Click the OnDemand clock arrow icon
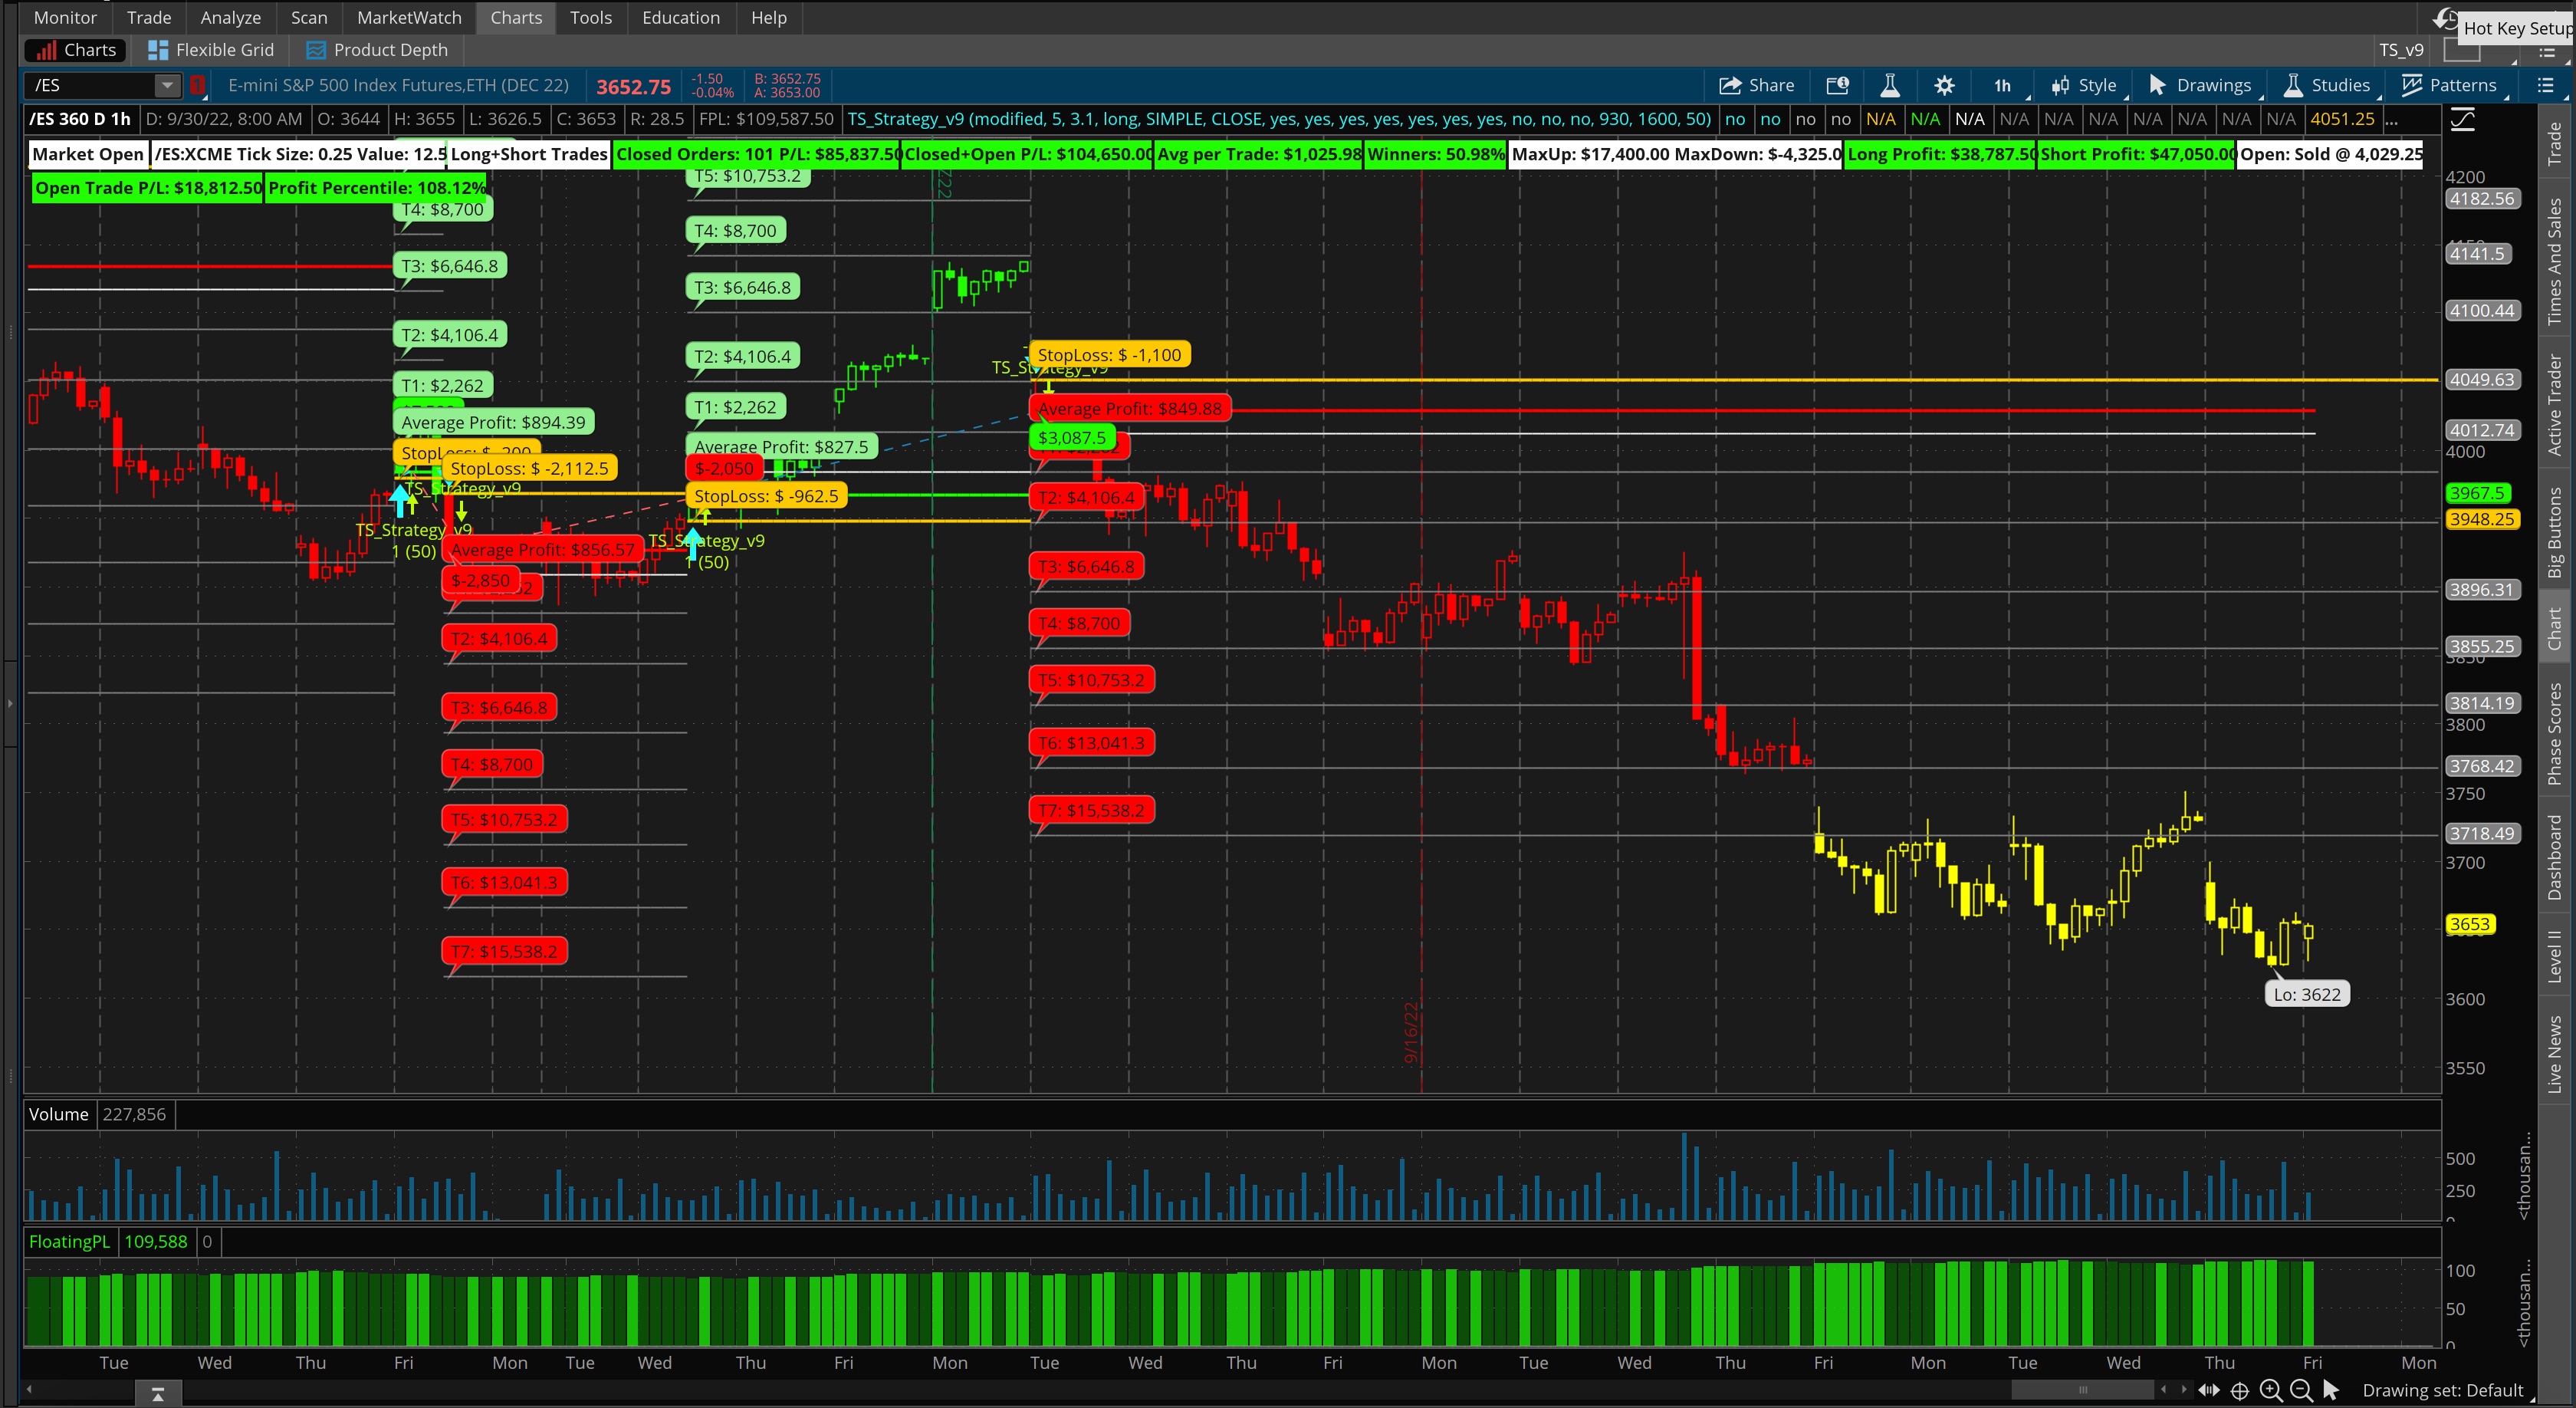The image size is (2576, 1408). click(x=2445, y=18)
